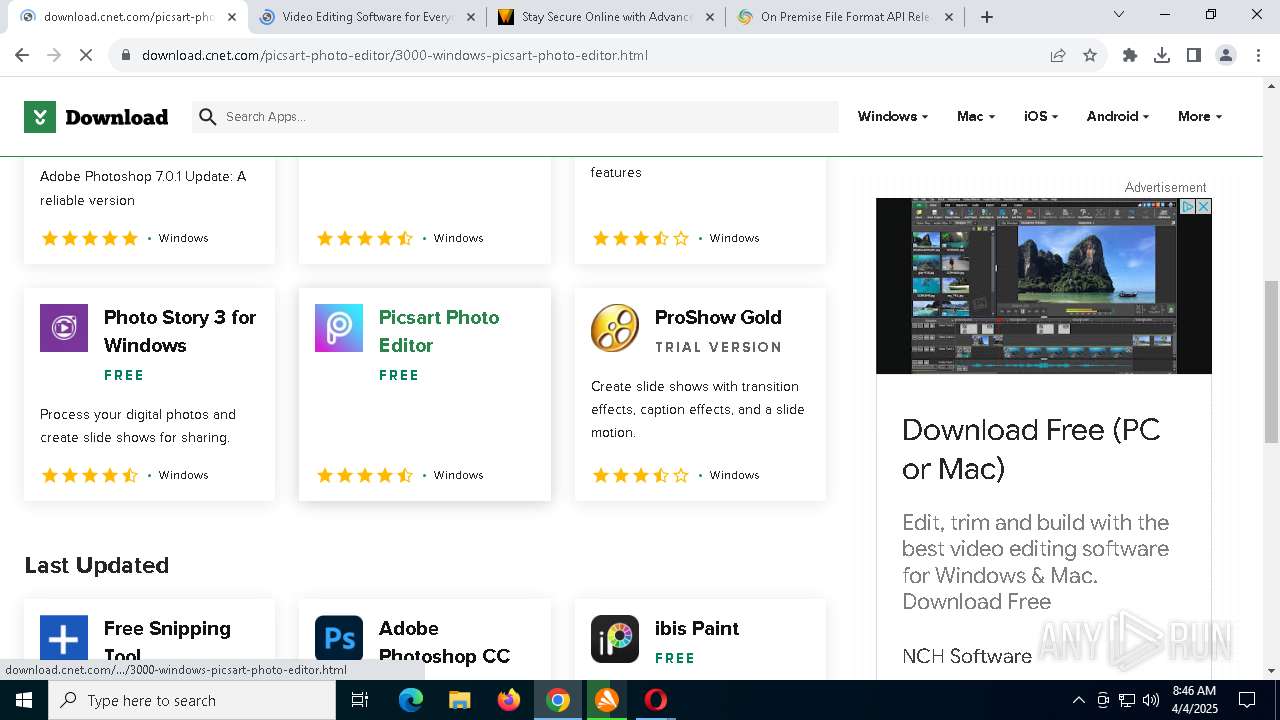
Task: Open the Download Free PC or Mac ad headline
Action: pyautogui.click(x=1031, y=449)
